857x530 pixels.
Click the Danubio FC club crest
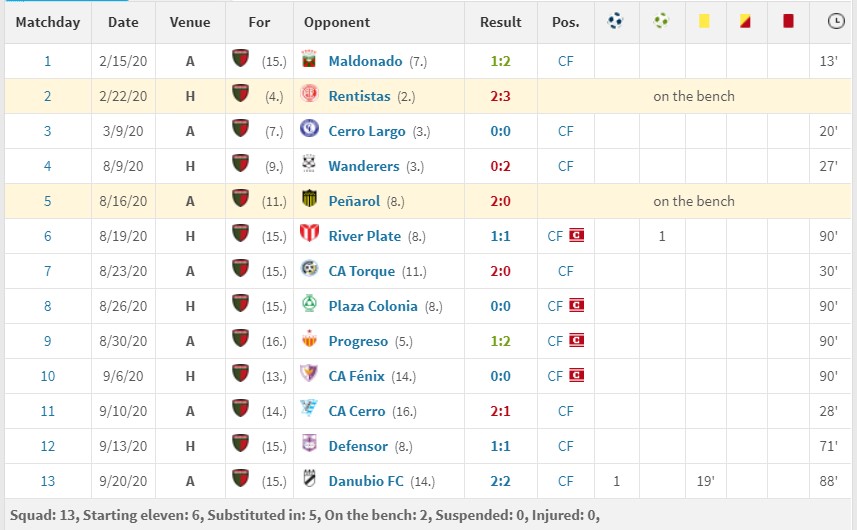coord(309,478)
